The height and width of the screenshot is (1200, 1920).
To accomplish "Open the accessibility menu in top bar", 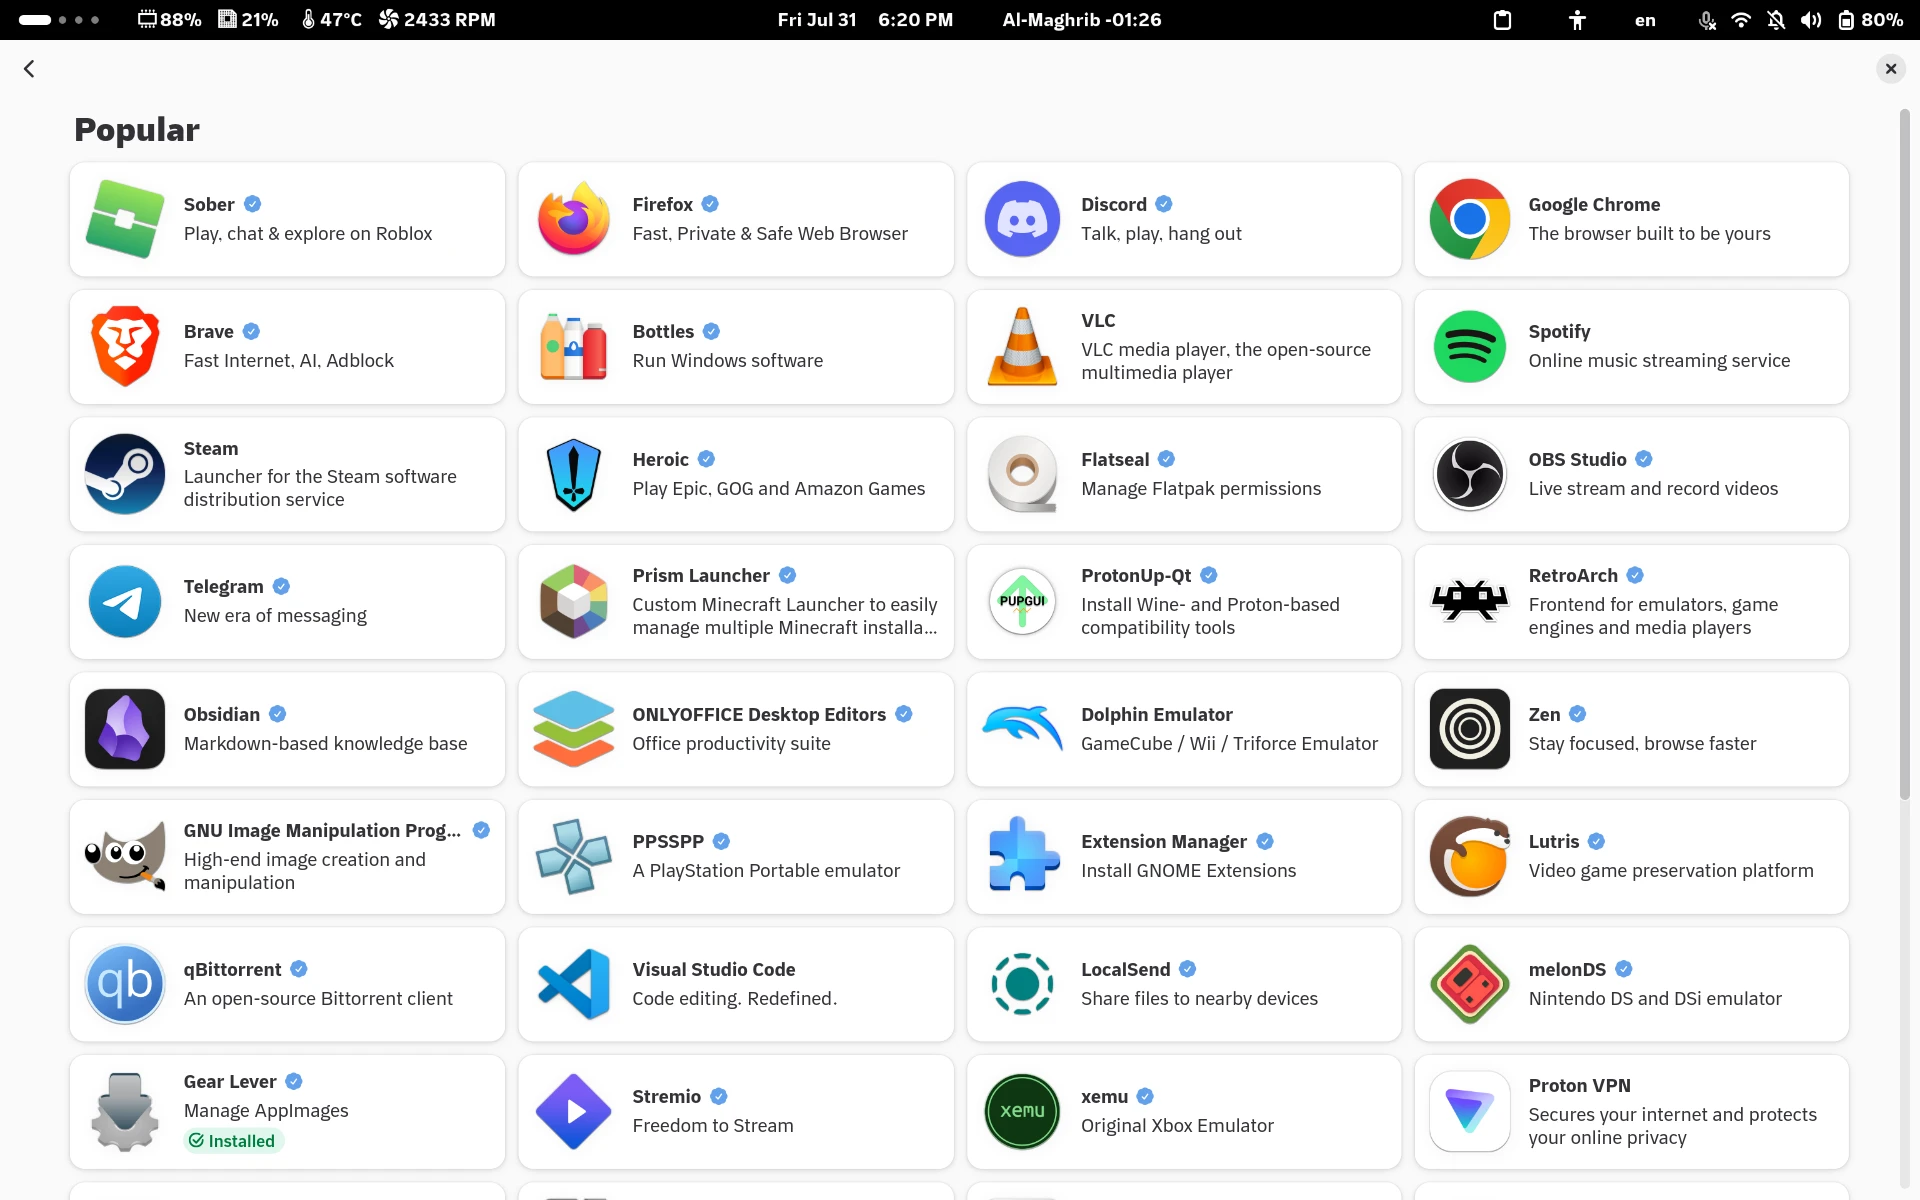I will [x=1577, y=20].
